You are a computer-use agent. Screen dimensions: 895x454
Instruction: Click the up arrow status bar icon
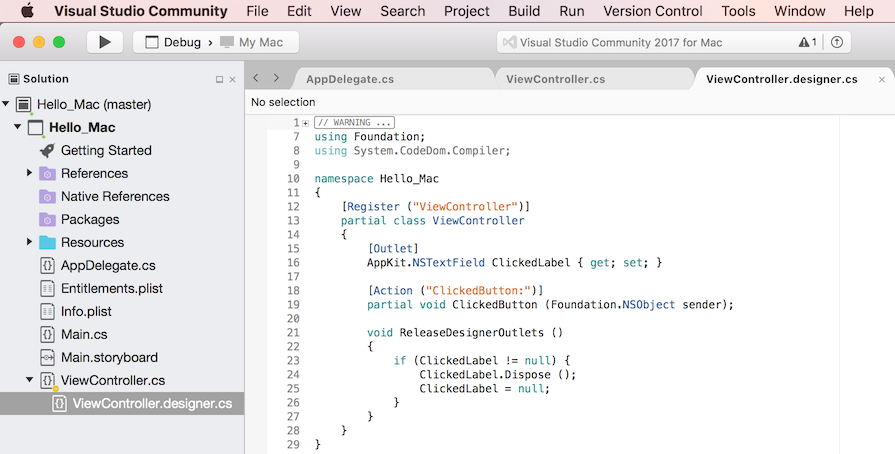click(x=837, y=43)
